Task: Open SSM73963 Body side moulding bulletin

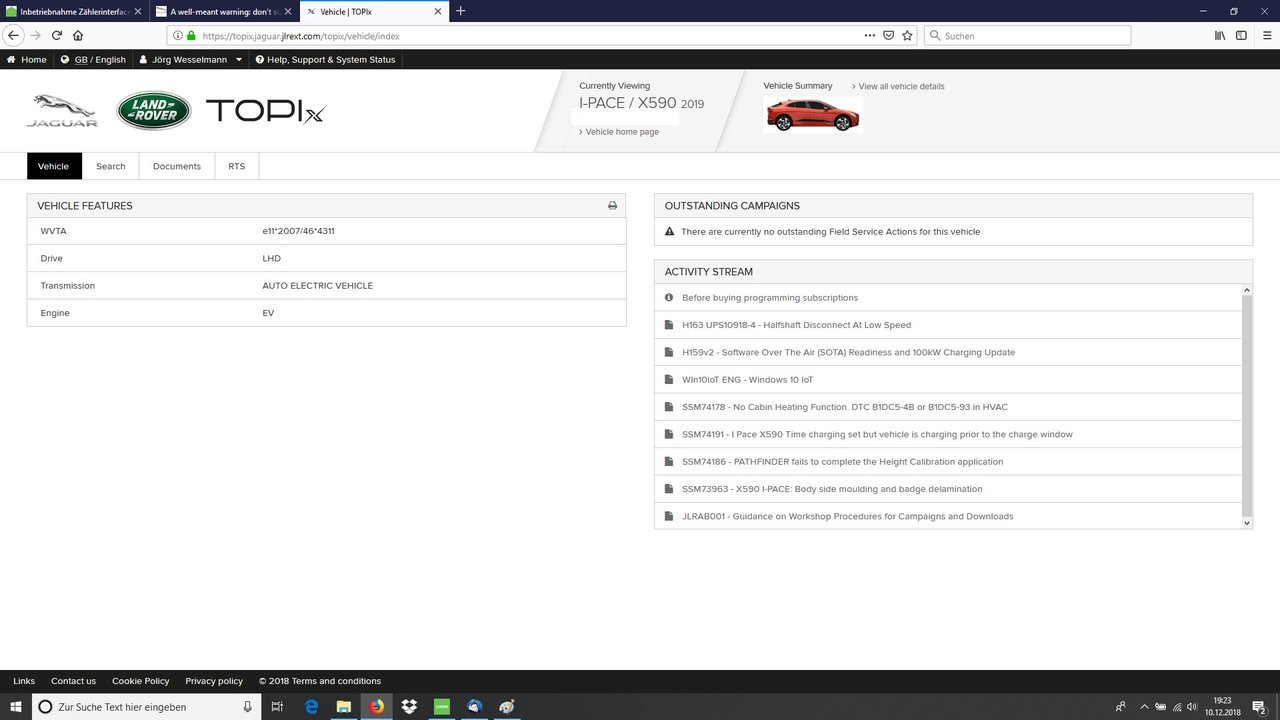Action: click(832, 489)
